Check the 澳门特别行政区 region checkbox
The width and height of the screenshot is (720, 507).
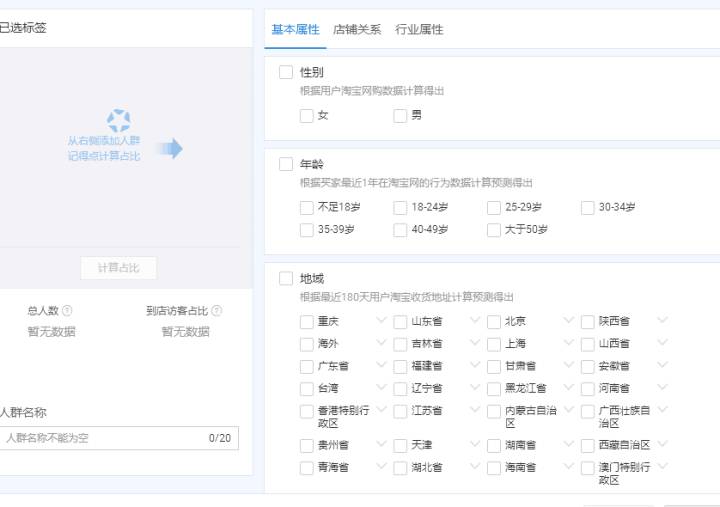[x=588, y=468]
